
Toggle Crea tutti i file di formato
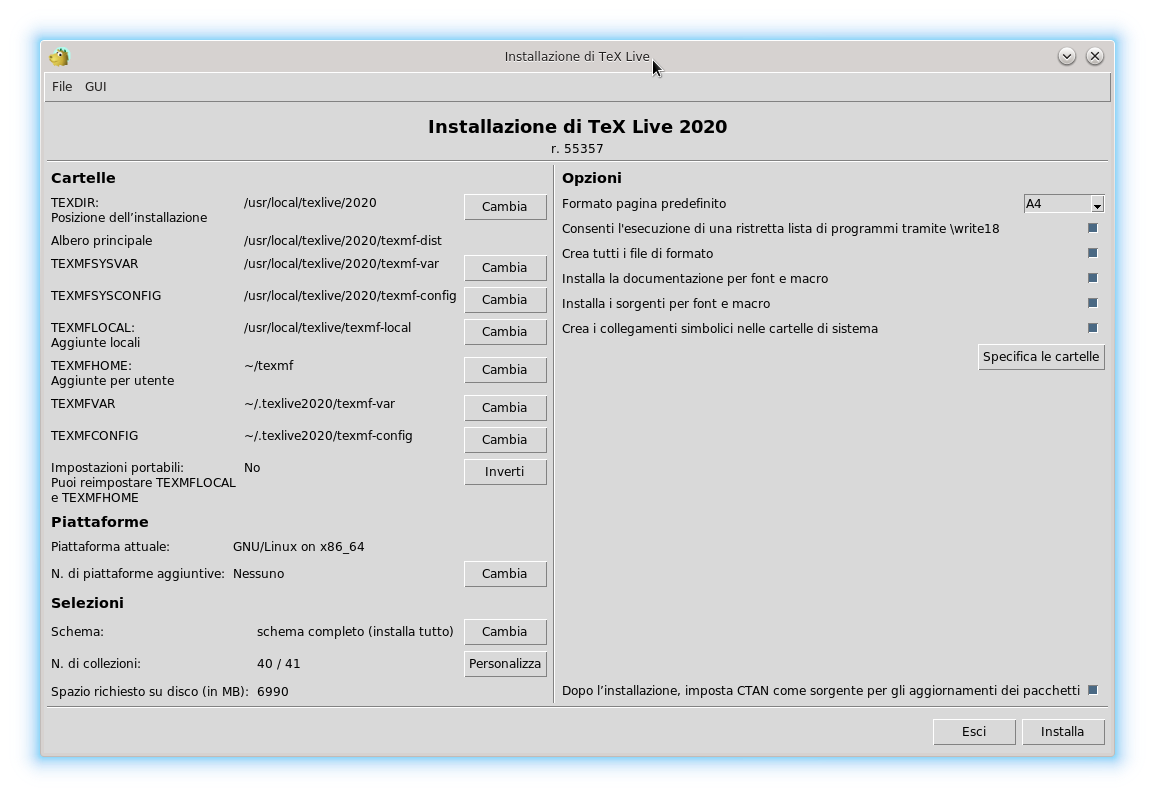(1093, 253)
